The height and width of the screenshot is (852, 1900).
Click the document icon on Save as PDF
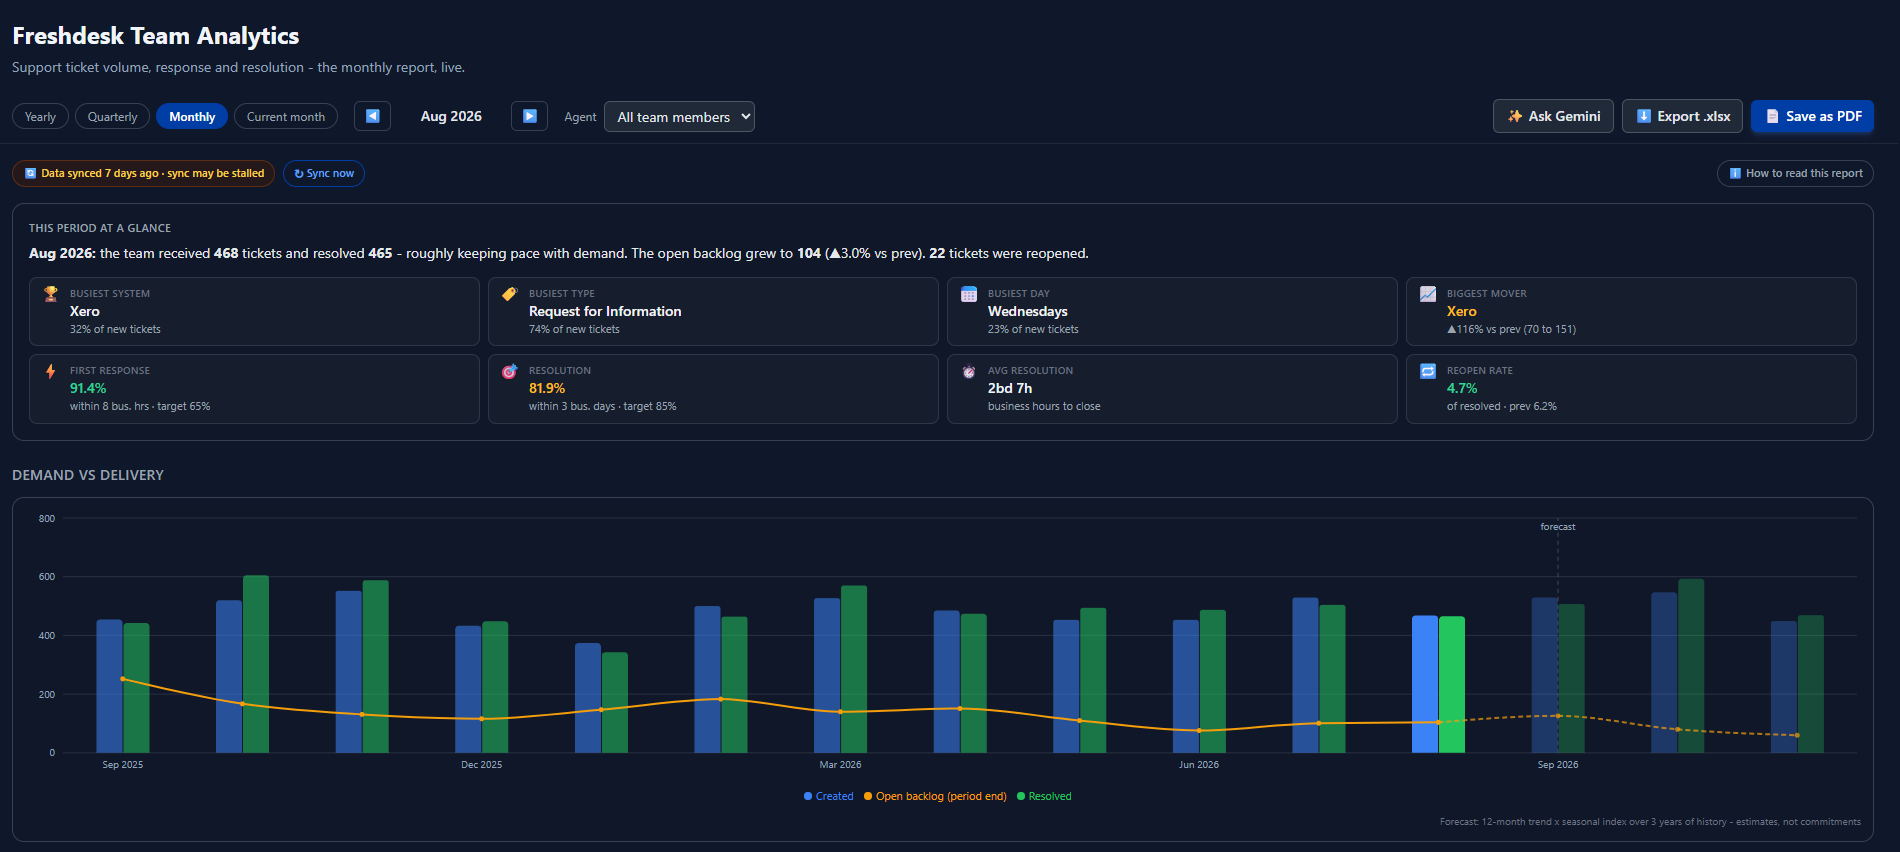(x=1772, y=116)
